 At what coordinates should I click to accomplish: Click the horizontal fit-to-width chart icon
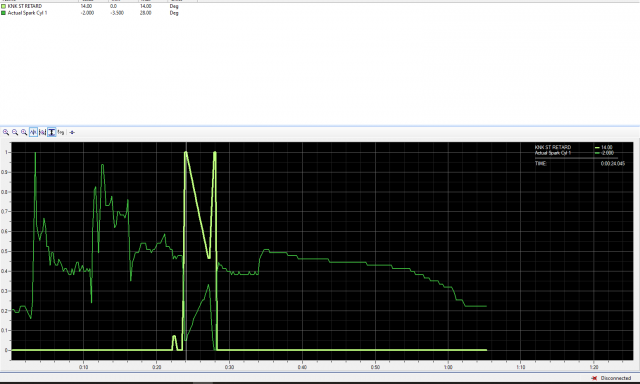pos(42,132)
